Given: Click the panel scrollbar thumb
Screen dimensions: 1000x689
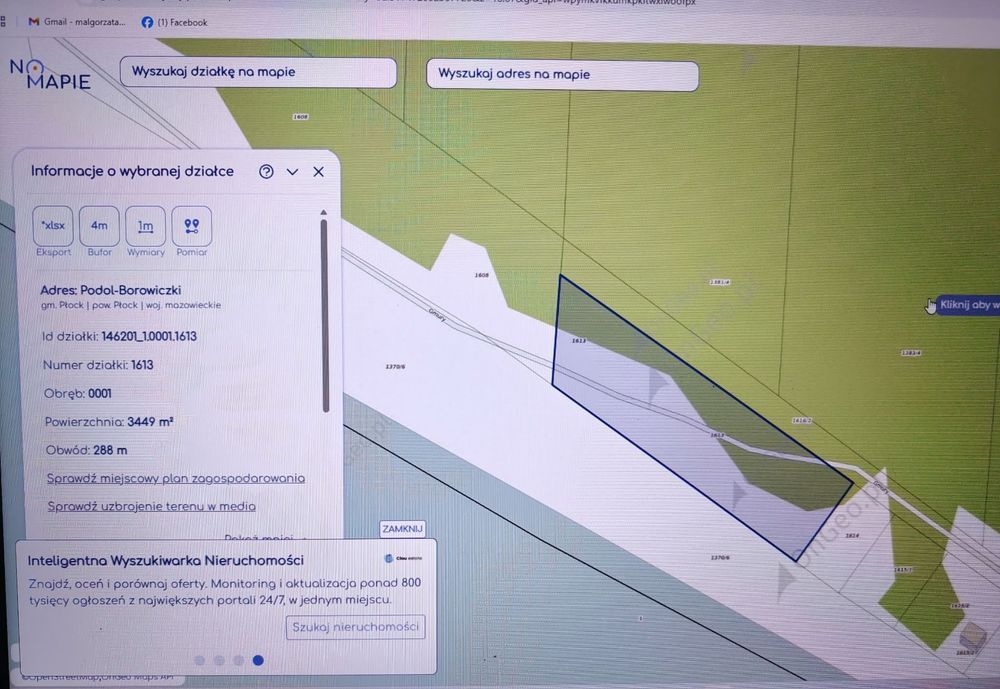Looking at the screenshot, I should coord(325,316).
